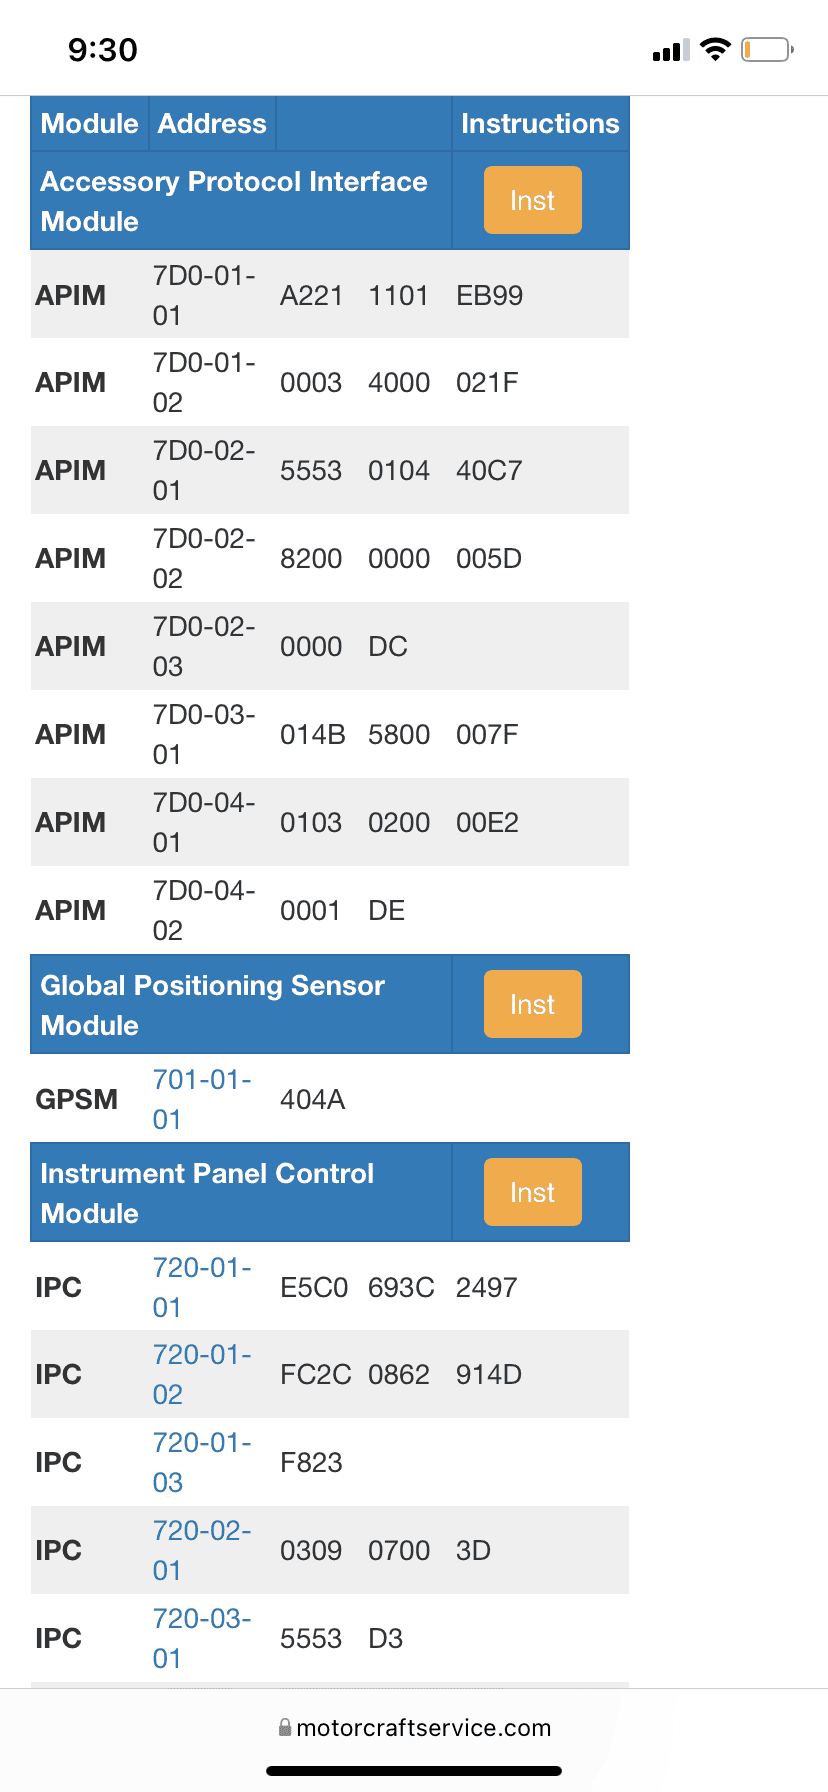The width and height of the screenshot is (828, 1792).
Task: Open GPSM address link 701-01-01
Action: coord(202,1099)
